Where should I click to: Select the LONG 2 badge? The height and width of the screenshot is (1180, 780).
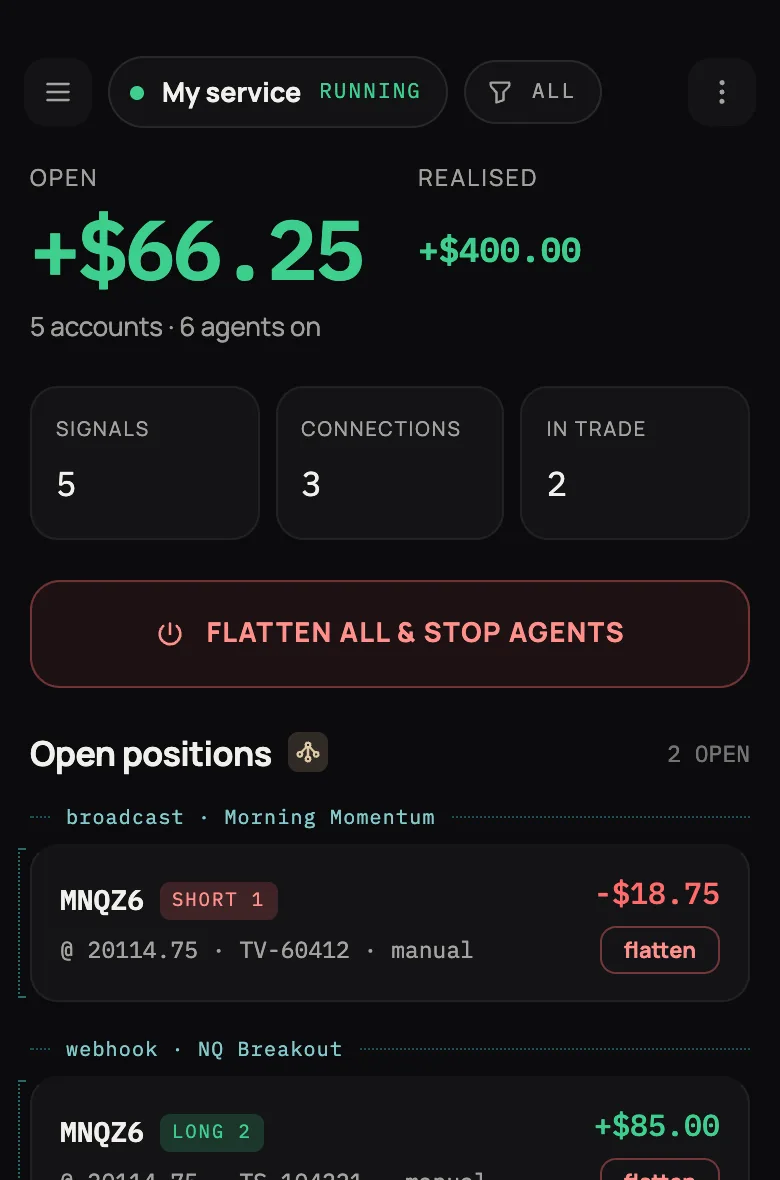(x=212, y=1133)
